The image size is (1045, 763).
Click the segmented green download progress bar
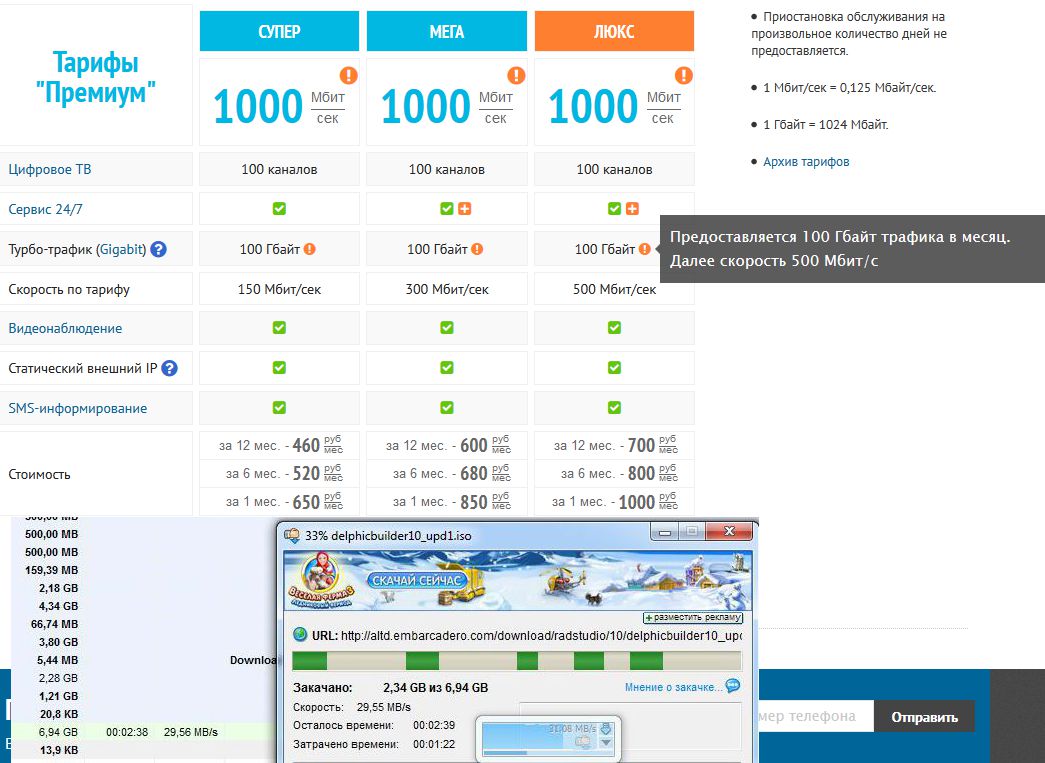[517, 660]
